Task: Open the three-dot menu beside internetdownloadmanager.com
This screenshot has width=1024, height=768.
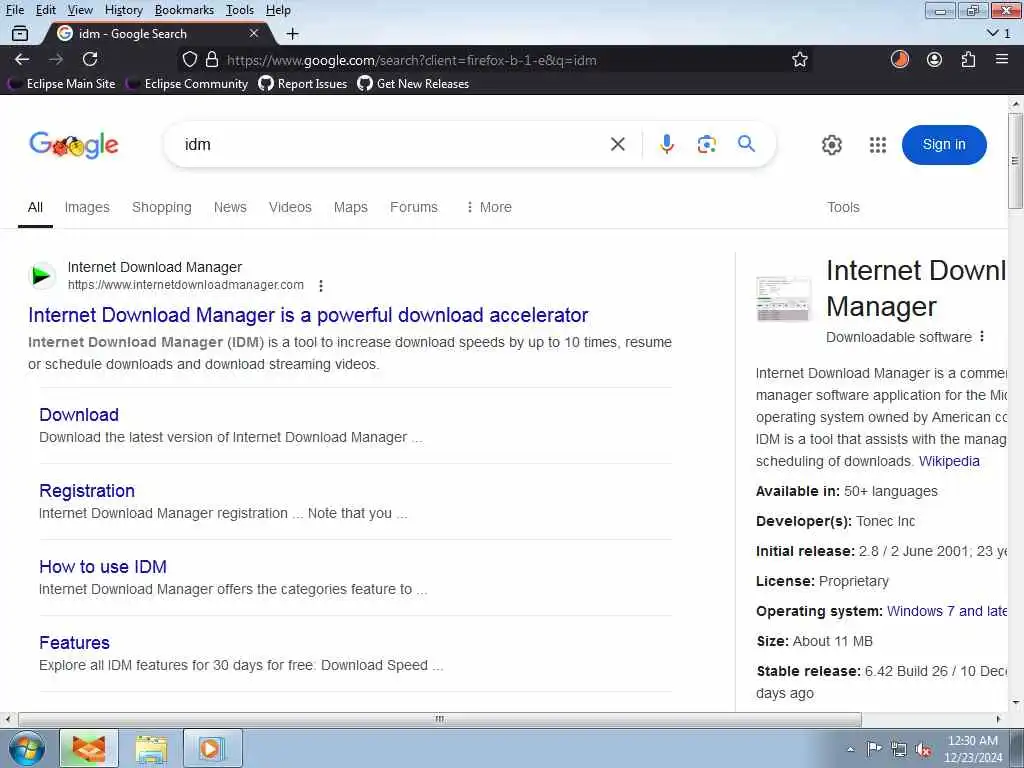Action: [x=321, y=285]
